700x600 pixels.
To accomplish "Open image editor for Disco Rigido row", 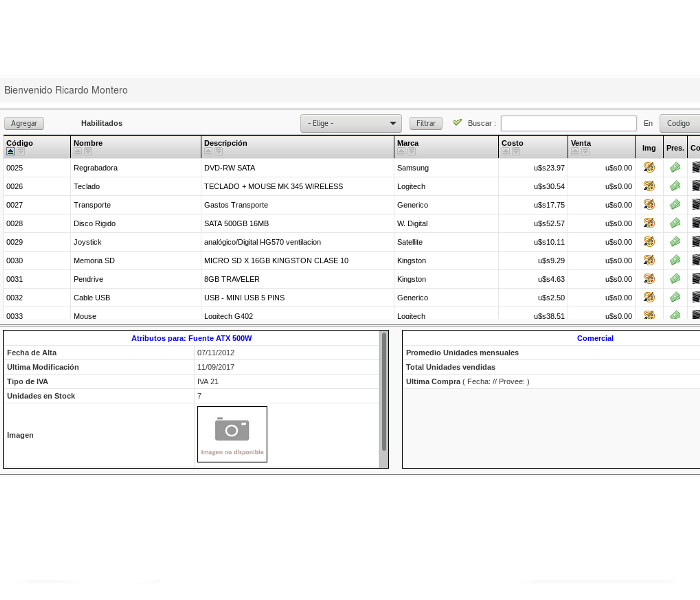I will tap(649, 223).
